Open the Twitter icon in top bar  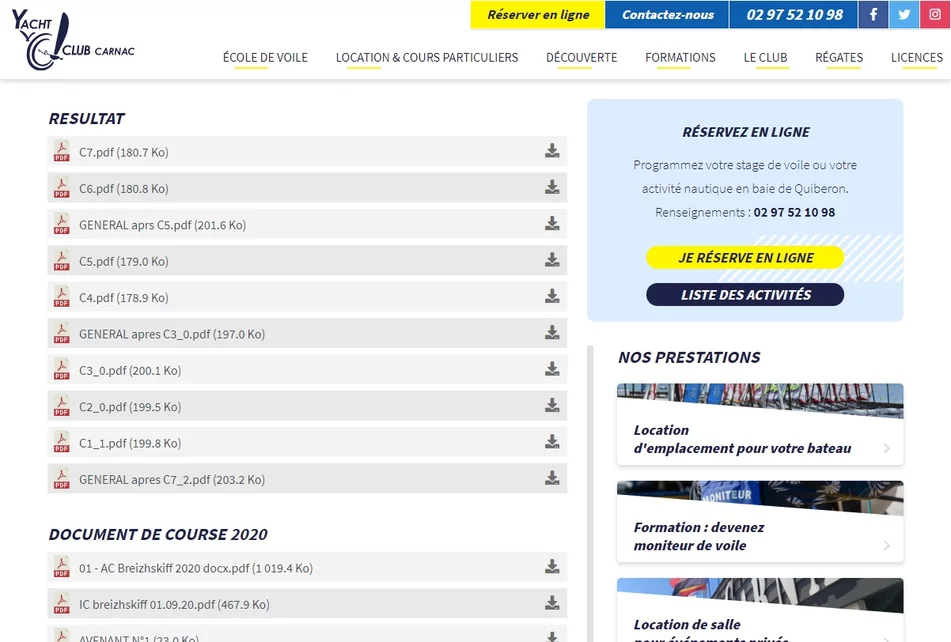pos(903,15)
